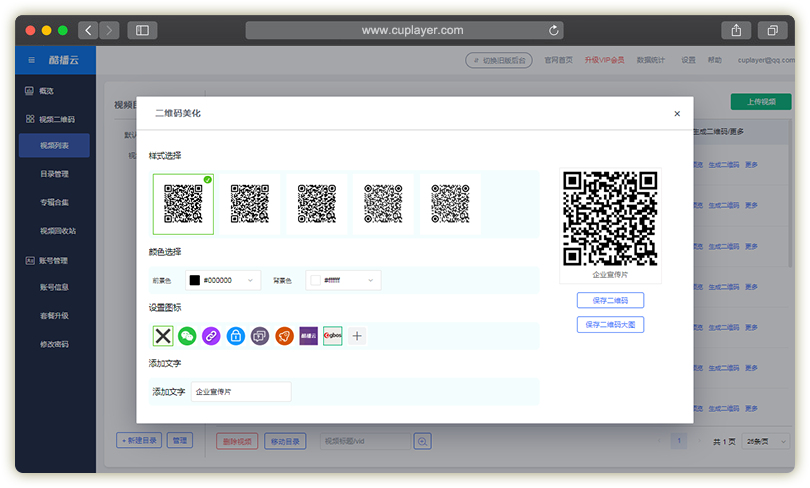Screen dimensions: 810x488
Task: Click the 添加文字 text input field
Action: coord(241,392)
